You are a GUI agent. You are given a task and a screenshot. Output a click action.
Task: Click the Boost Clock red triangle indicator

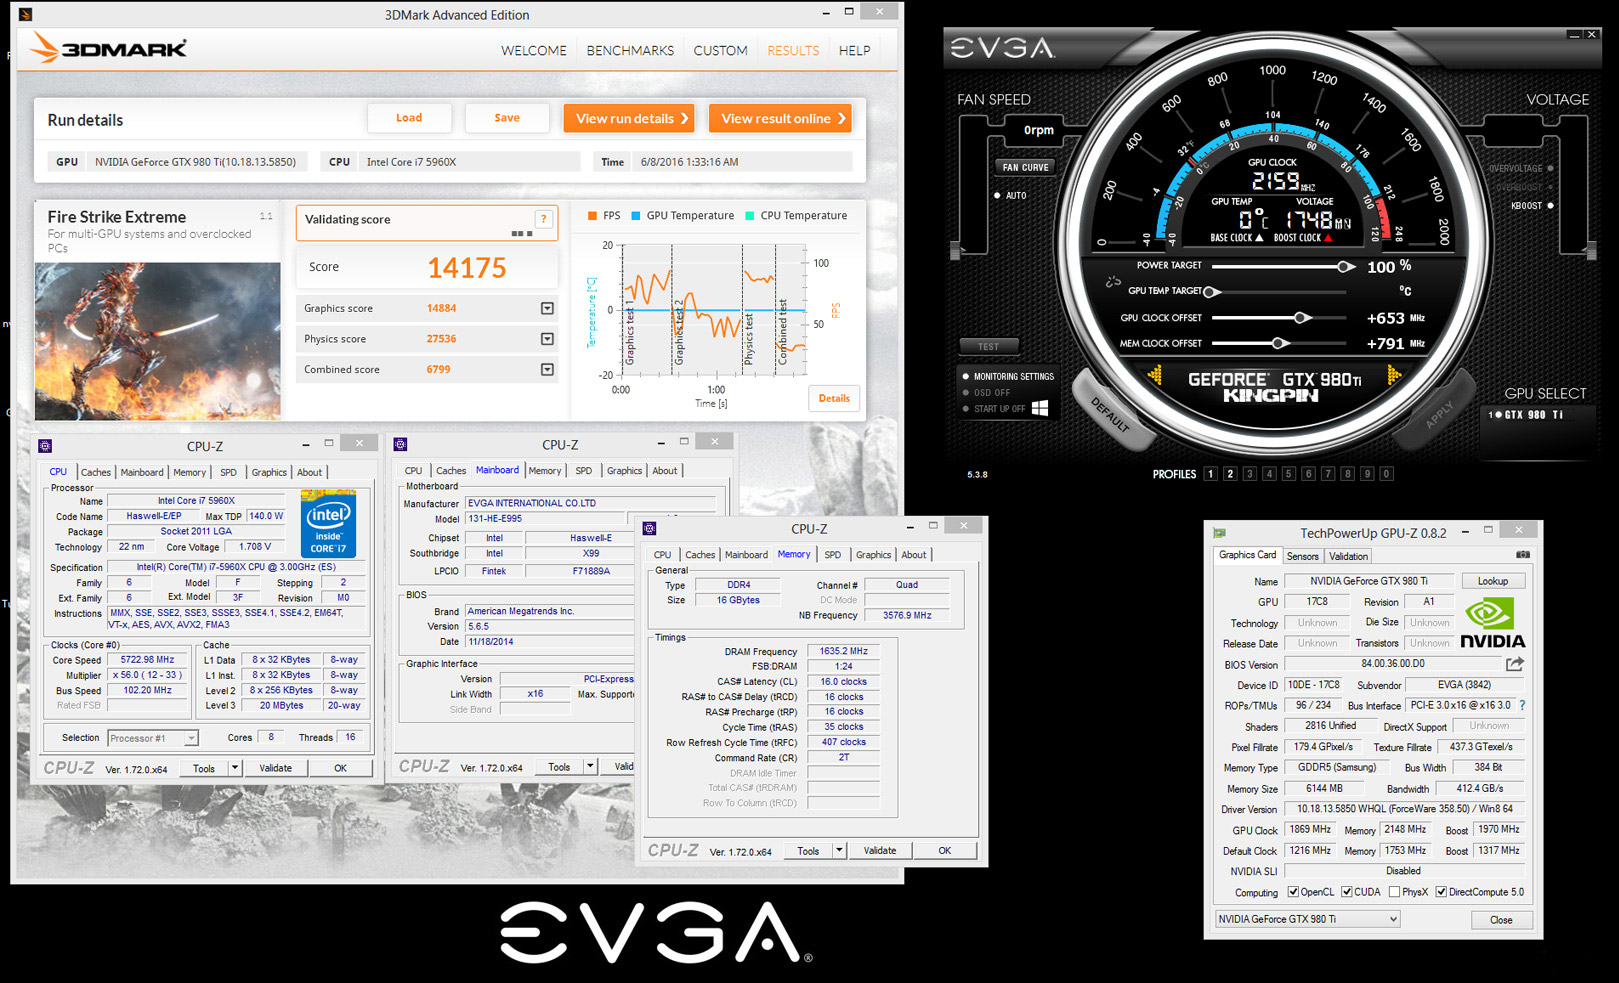click(1328, 238)
